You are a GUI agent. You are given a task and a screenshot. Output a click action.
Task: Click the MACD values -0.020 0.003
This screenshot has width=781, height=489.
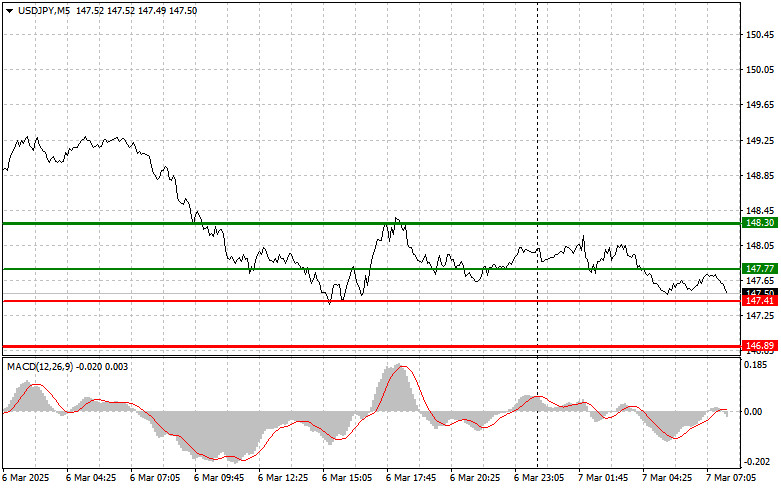(x=102, y=367)
